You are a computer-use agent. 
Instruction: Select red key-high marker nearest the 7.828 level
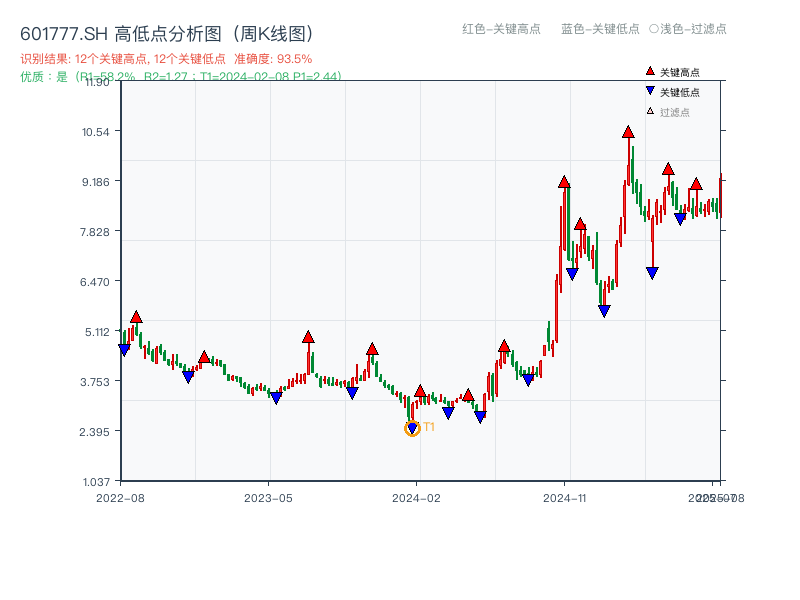580,224
